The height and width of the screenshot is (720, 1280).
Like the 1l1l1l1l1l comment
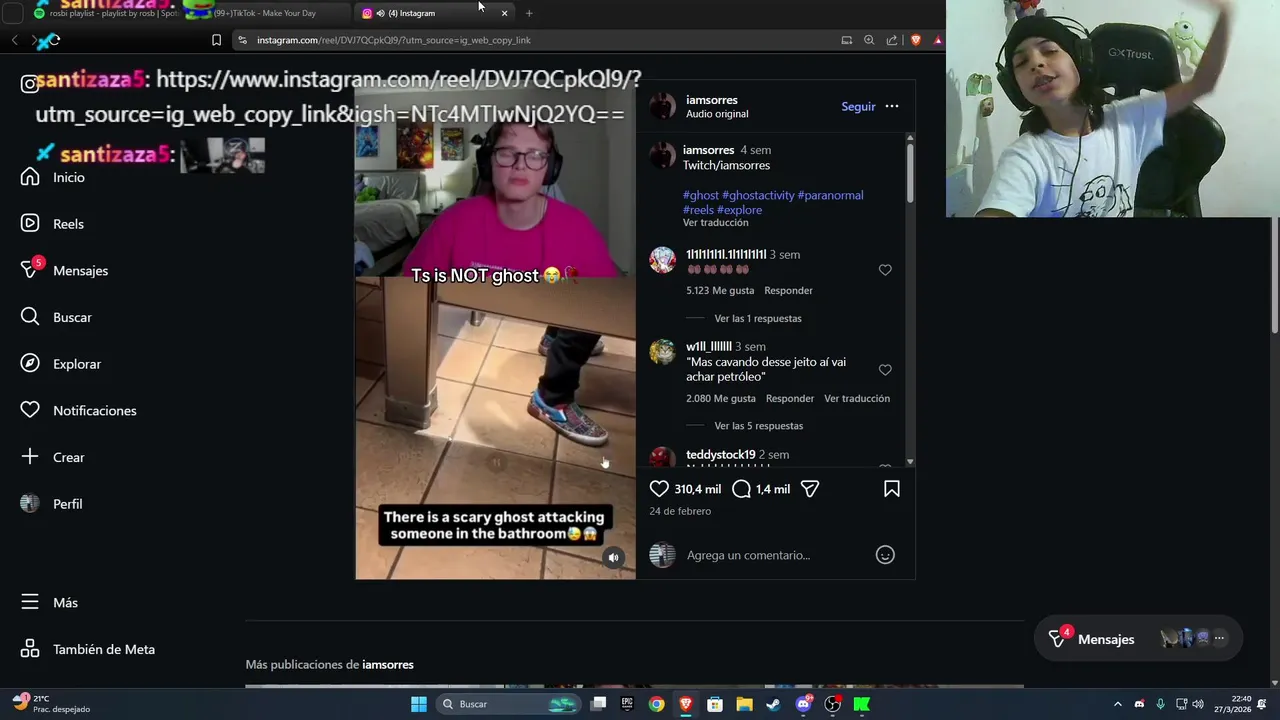(885, 270)
